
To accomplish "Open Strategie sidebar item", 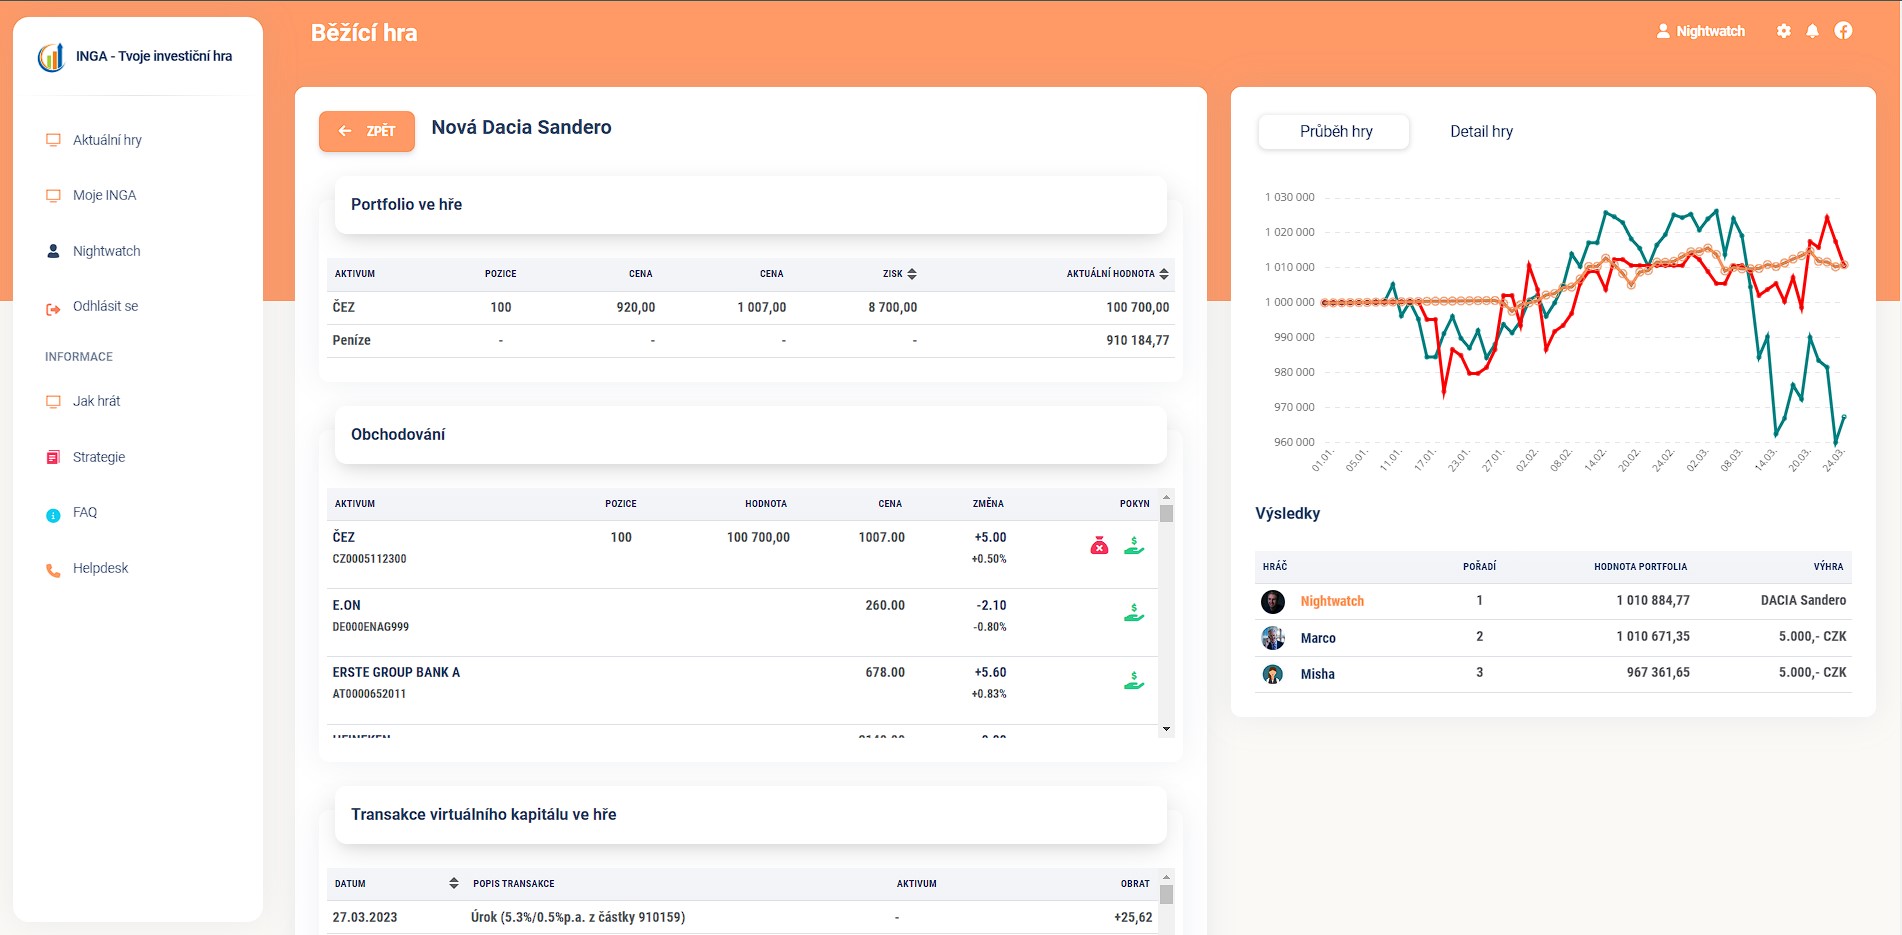I will (99, 457).
